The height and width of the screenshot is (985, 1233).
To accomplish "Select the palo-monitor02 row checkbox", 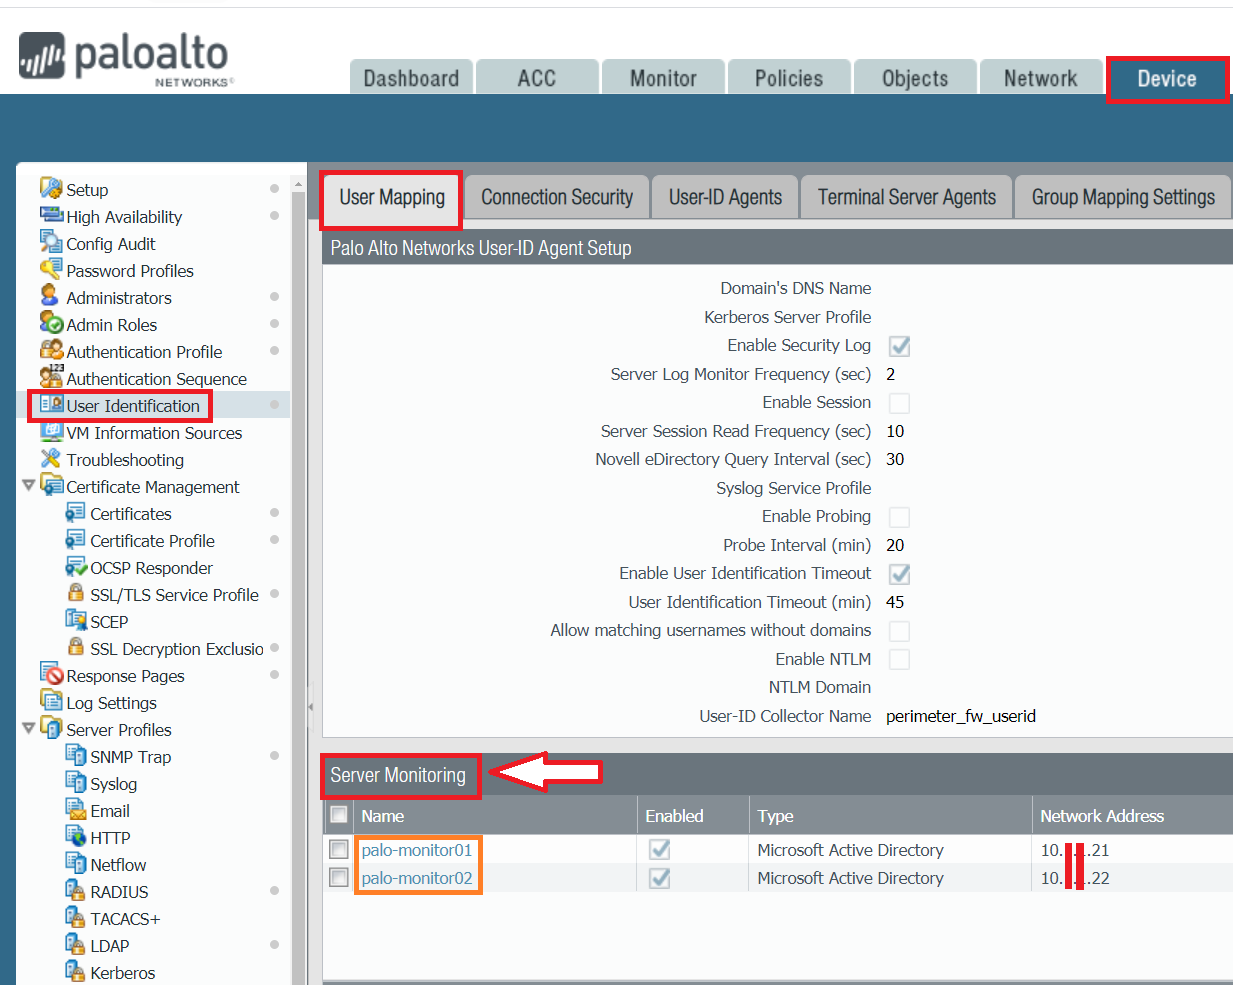I will (339, 877).
